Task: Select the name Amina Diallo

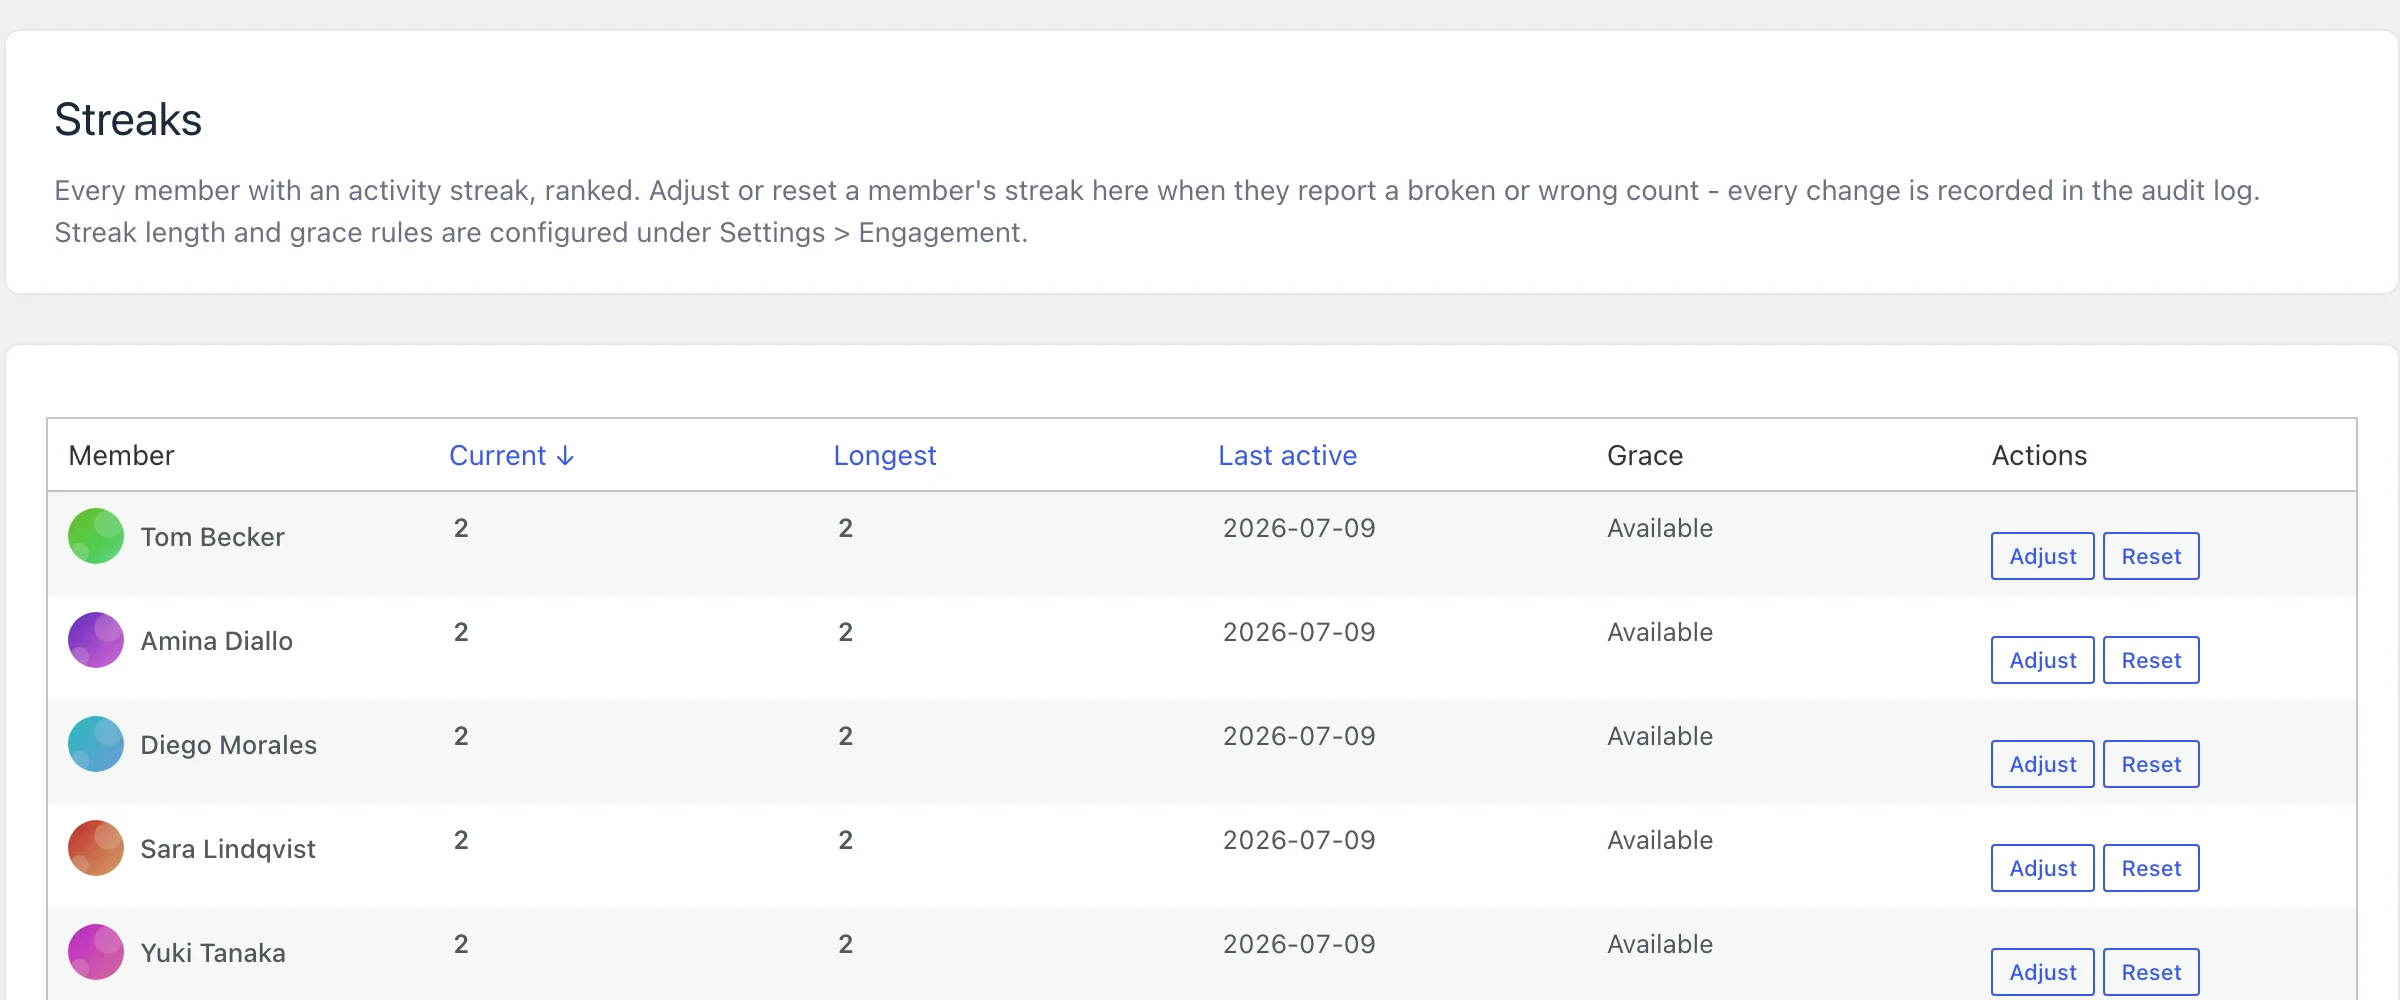Action: point(216,641)
